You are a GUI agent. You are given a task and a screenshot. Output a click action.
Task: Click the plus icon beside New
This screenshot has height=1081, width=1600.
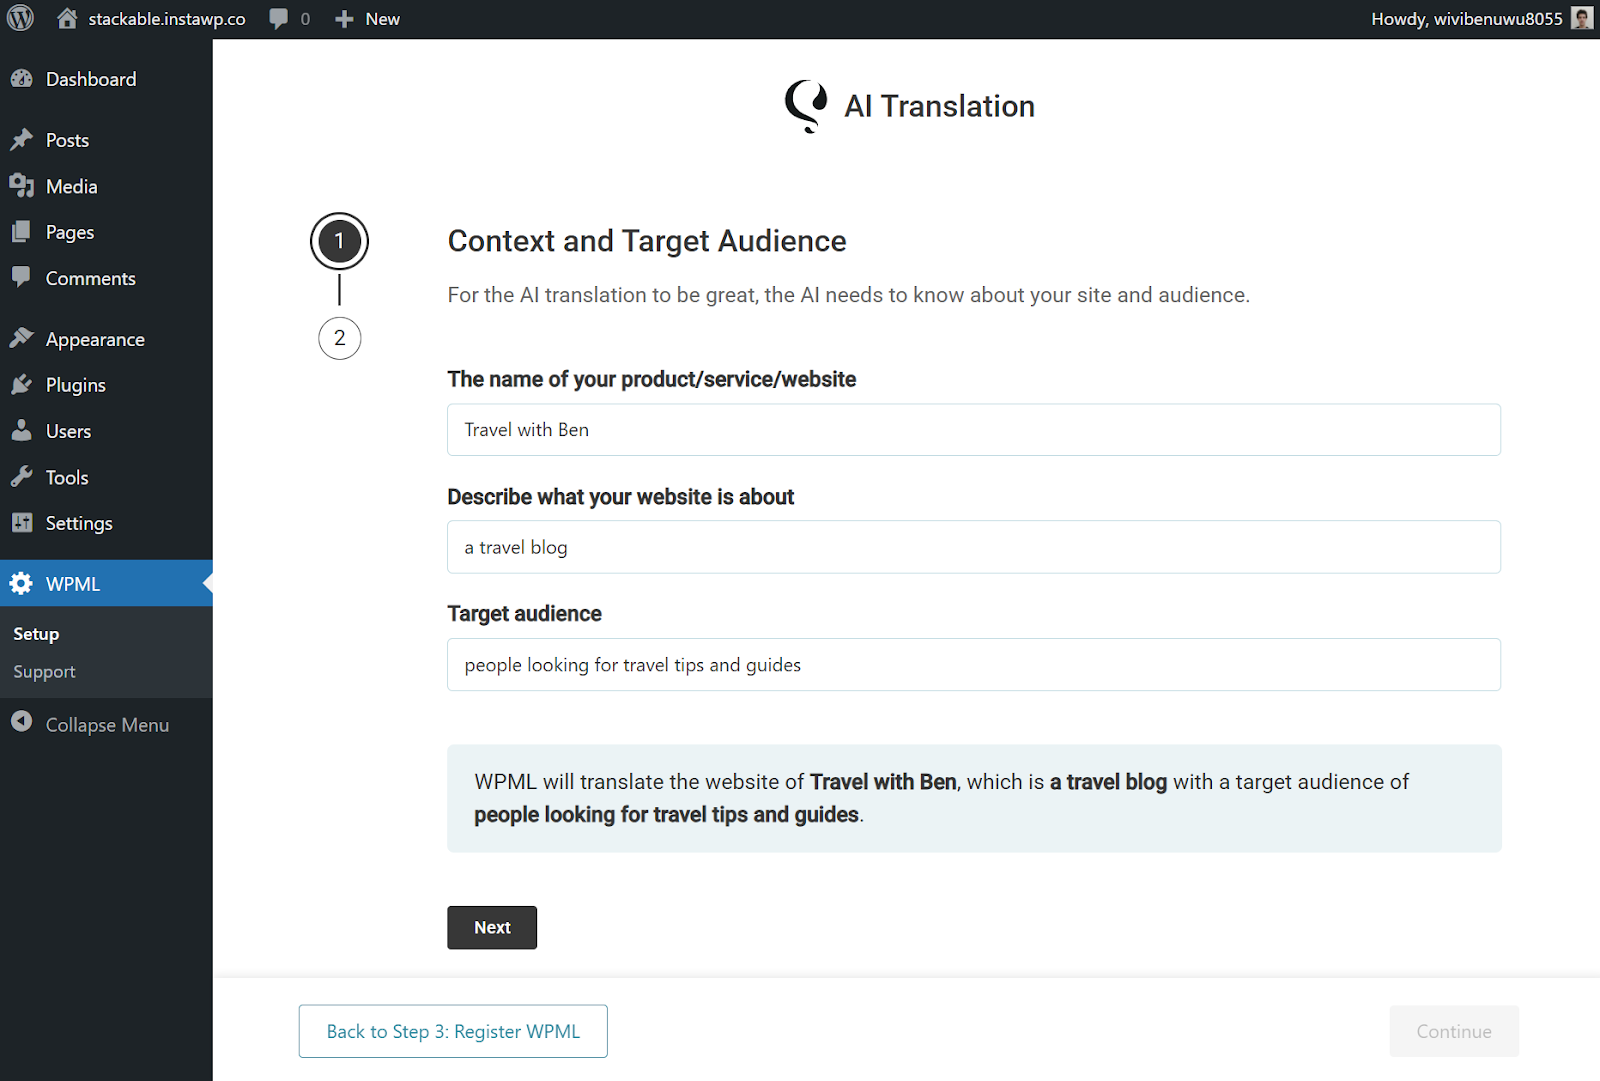[344, 19]
